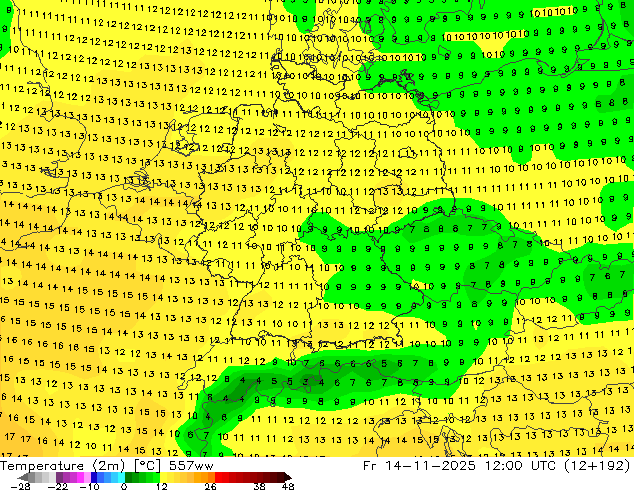Click the yellow legend segment above 12

[163, 477]
